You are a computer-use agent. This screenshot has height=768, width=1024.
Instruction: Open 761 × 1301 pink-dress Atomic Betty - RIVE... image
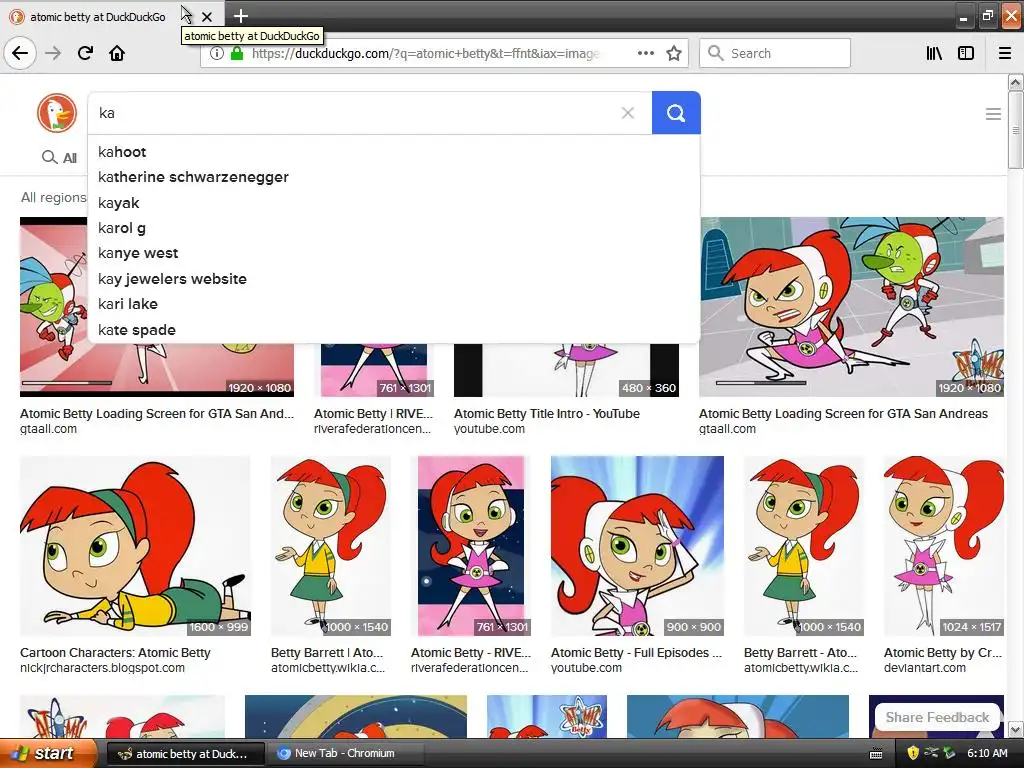click(x=471, y=546)
